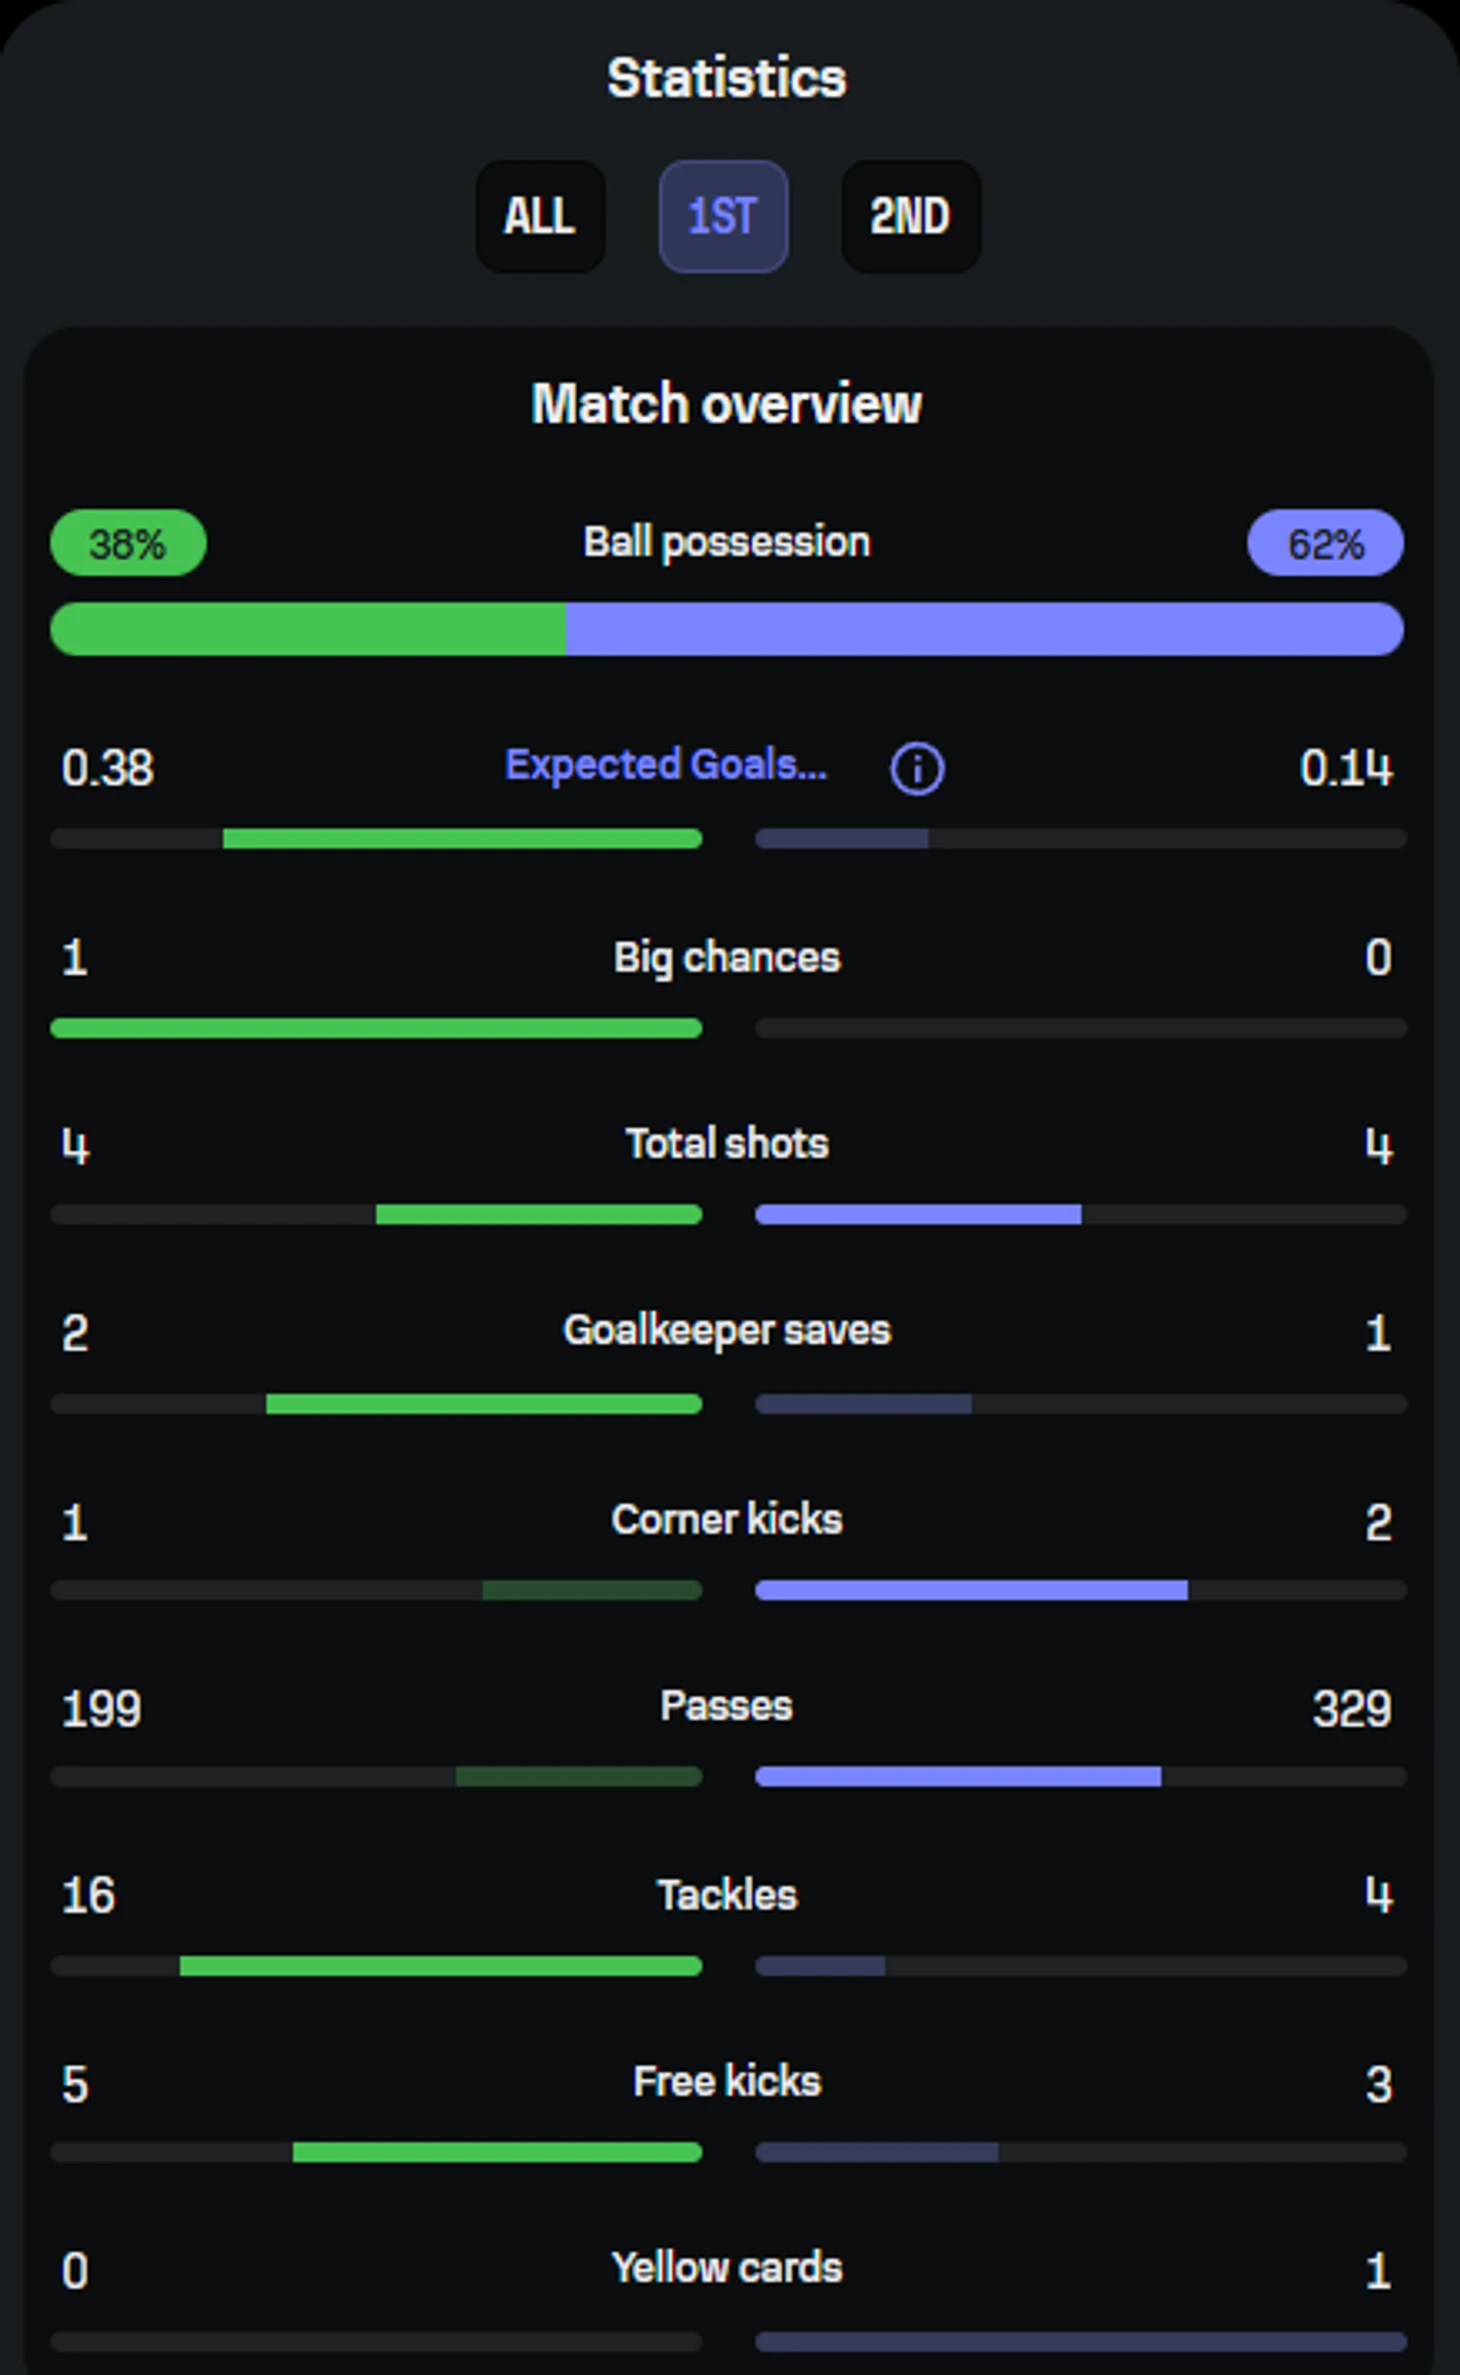Click the Passes count 329
Screen dimensions: 1460x2375
pos(1351,1708)
